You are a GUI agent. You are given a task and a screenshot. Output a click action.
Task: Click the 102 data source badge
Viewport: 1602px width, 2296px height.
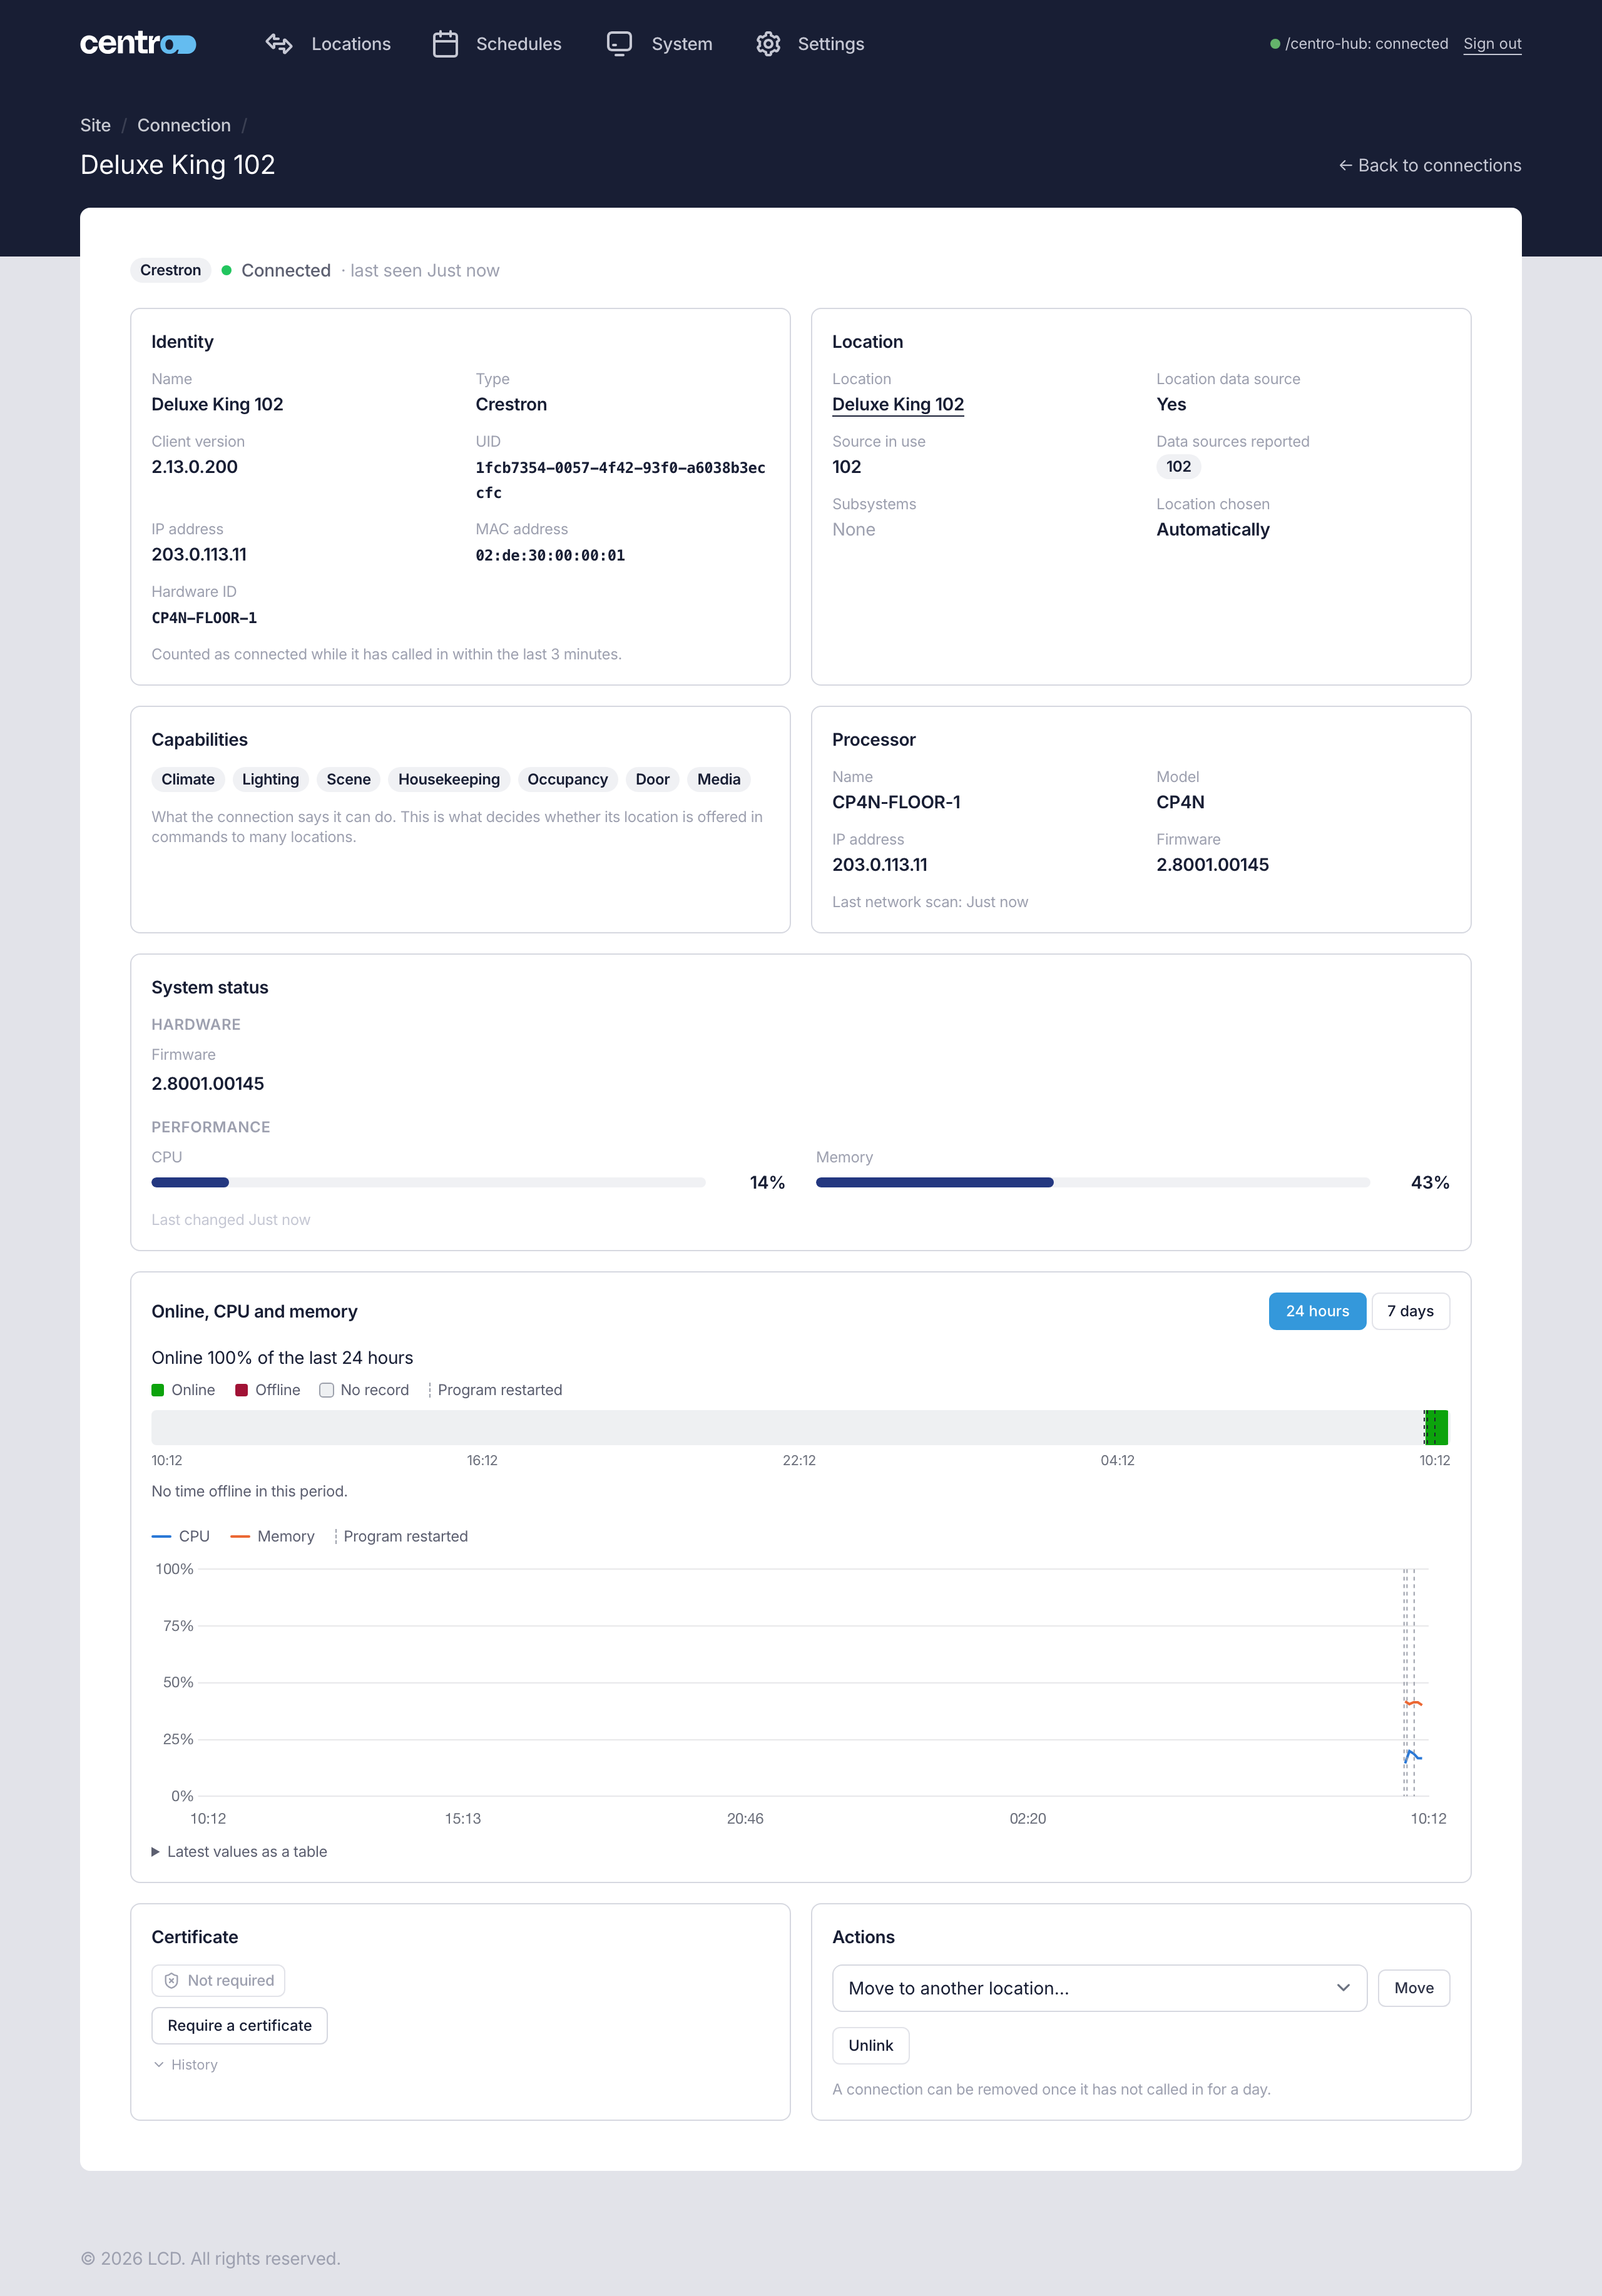[x=1179, y=466]
